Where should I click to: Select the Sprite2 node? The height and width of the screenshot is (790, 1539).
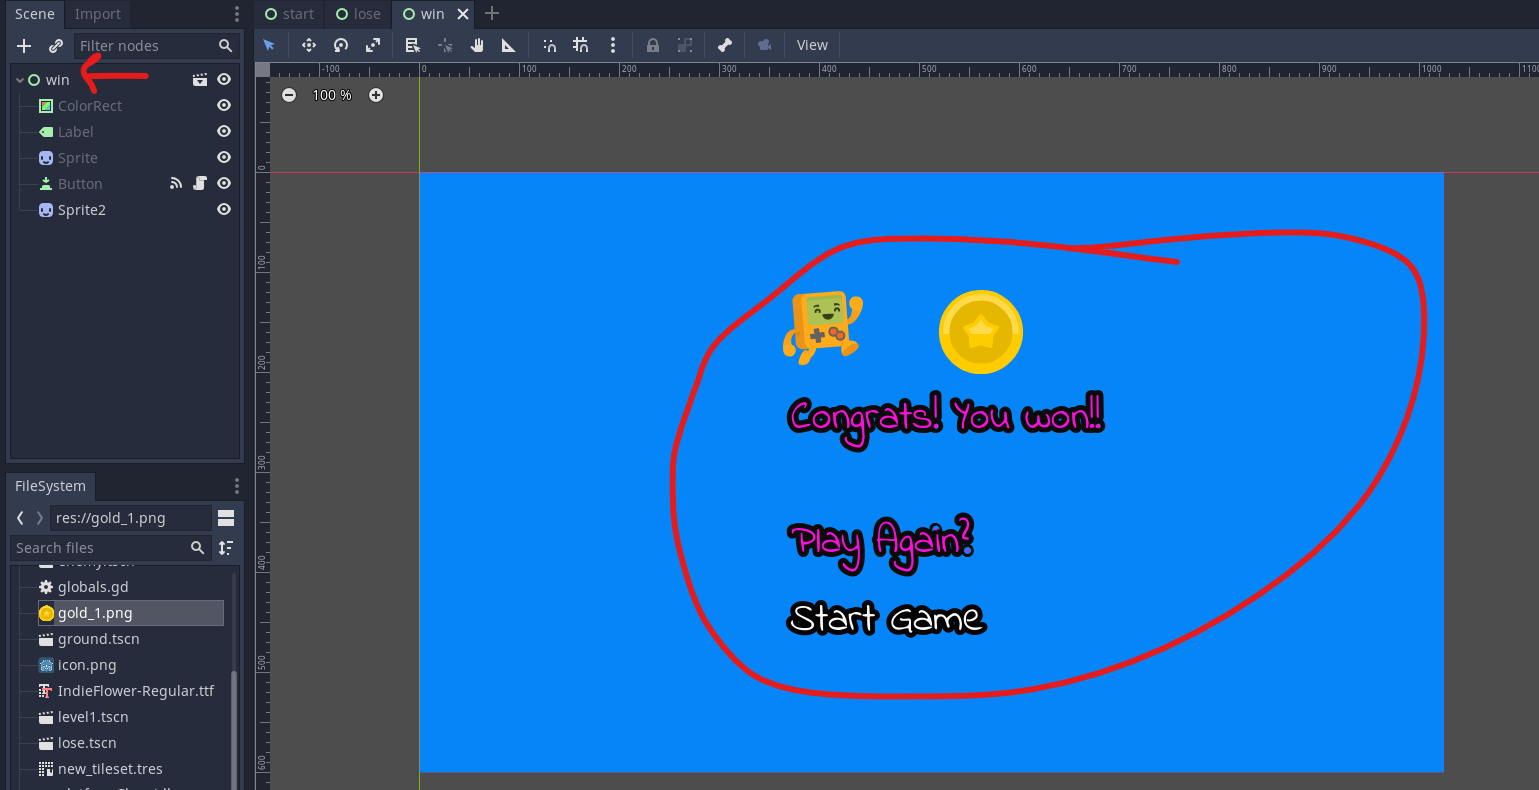click(82, 210)
